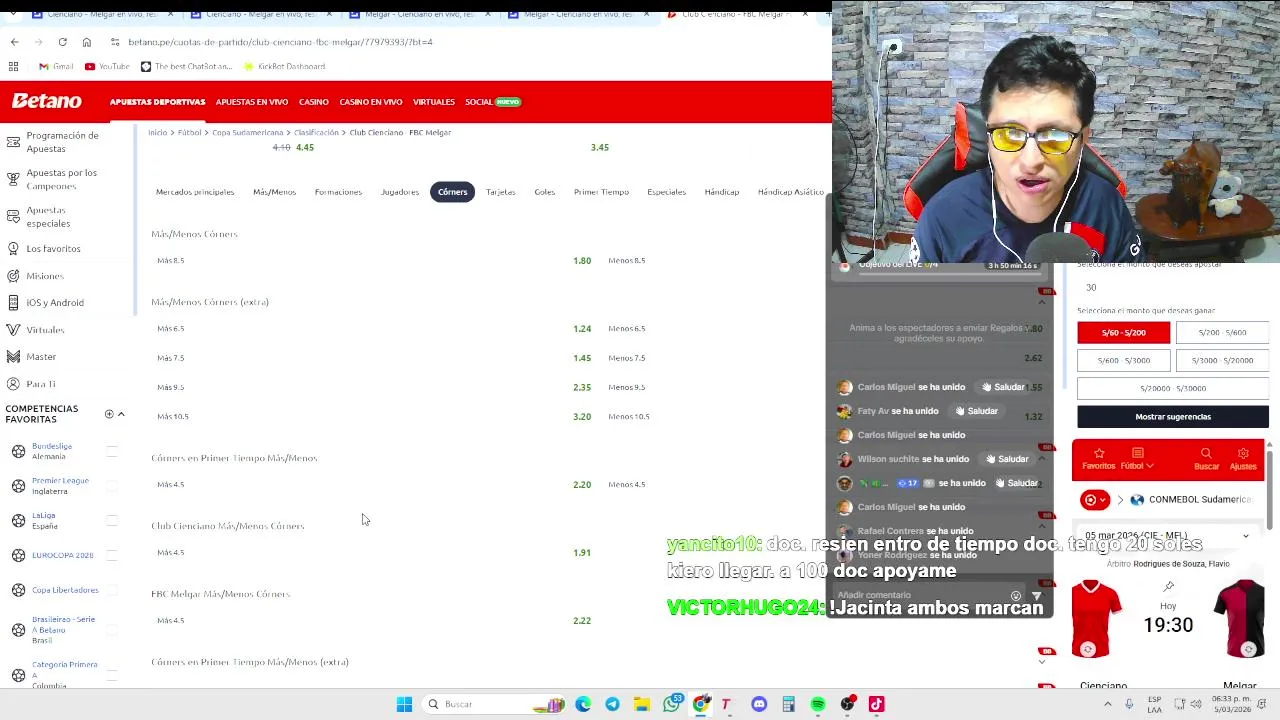The width and height of the screenshot is (1280, 720).
Task: Click Windows taskbar Buscar search box
Action: (x=493, y=704)
